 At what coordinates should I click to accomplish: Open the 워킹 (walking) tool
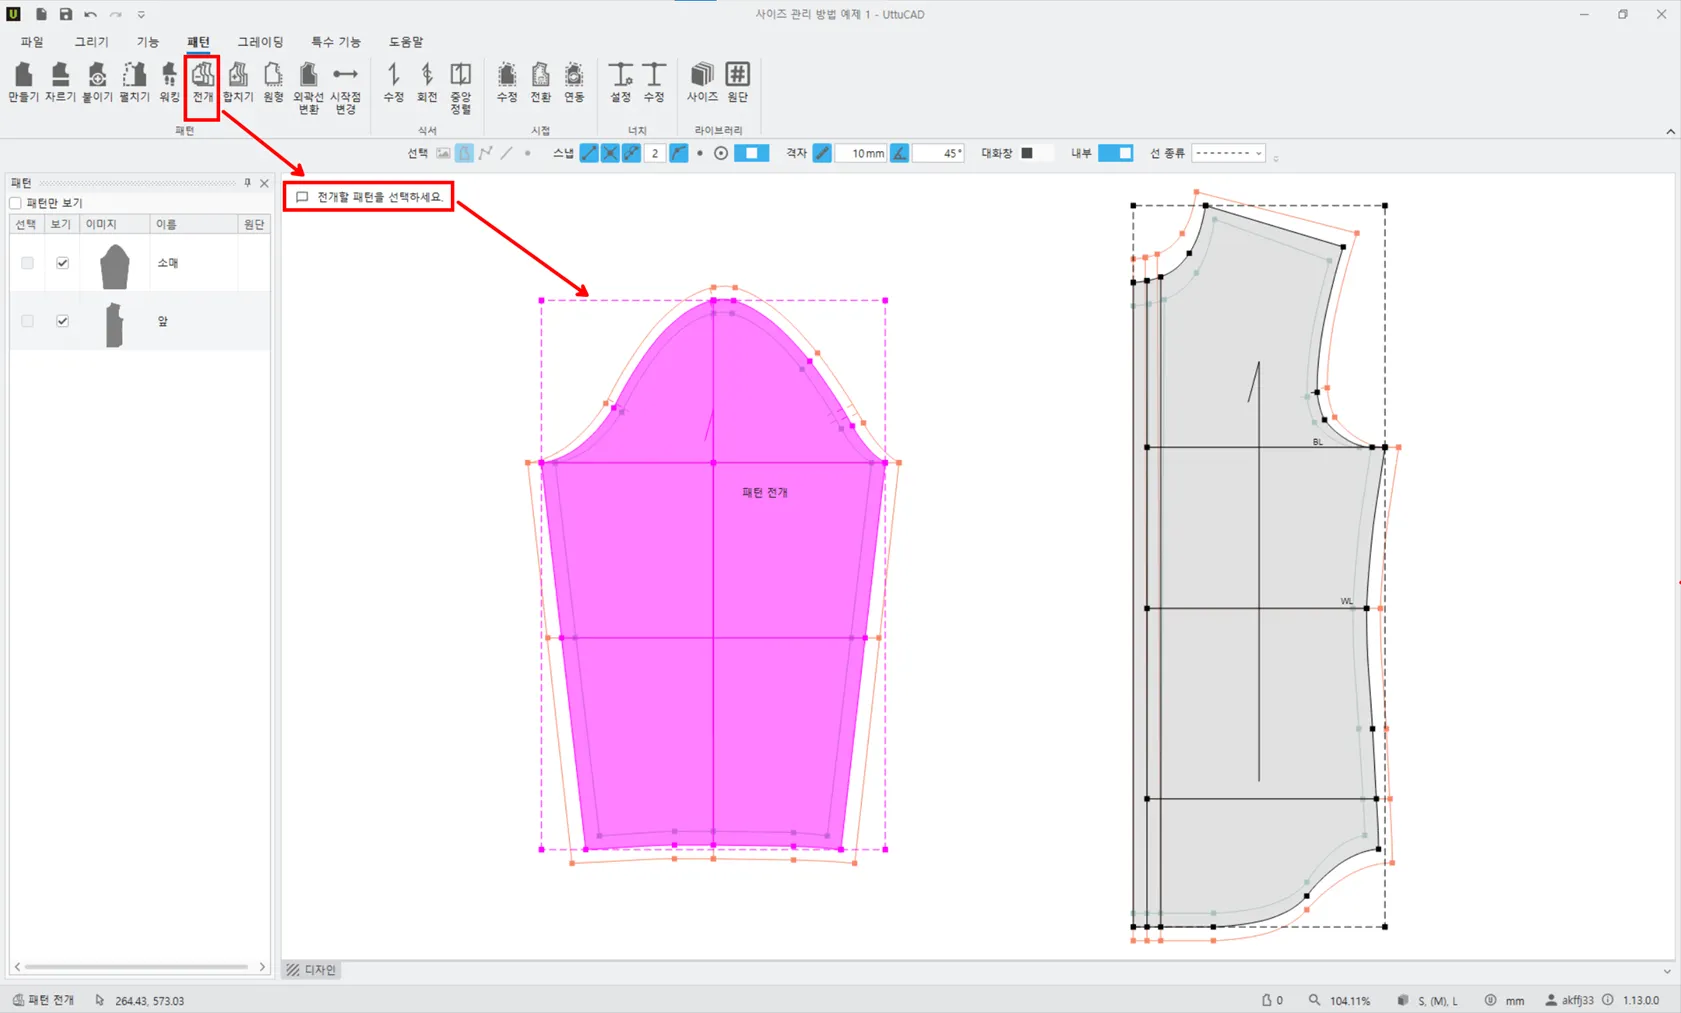pyautogui.click(x=169, y=82)
